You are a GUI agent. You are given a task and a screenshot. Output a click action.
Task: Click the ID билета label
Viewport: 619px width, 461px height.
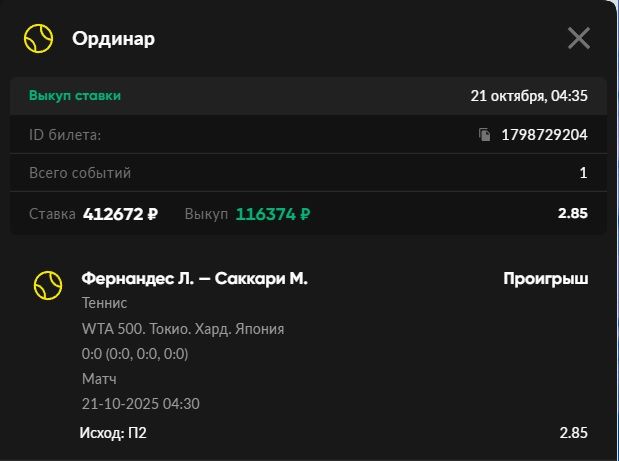click(65, 134)
